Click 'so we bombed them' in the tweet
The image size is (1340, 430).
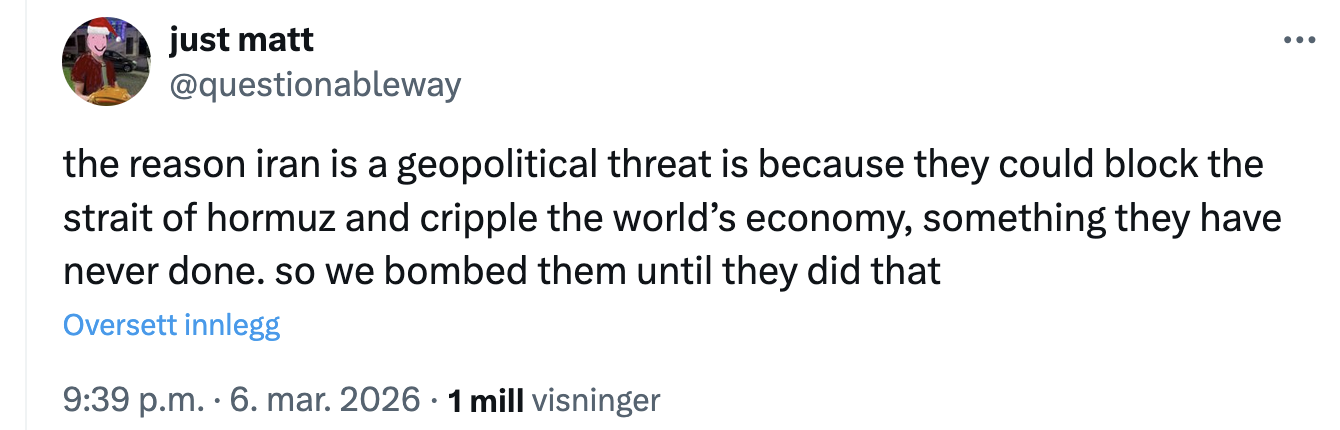point(401,271)
